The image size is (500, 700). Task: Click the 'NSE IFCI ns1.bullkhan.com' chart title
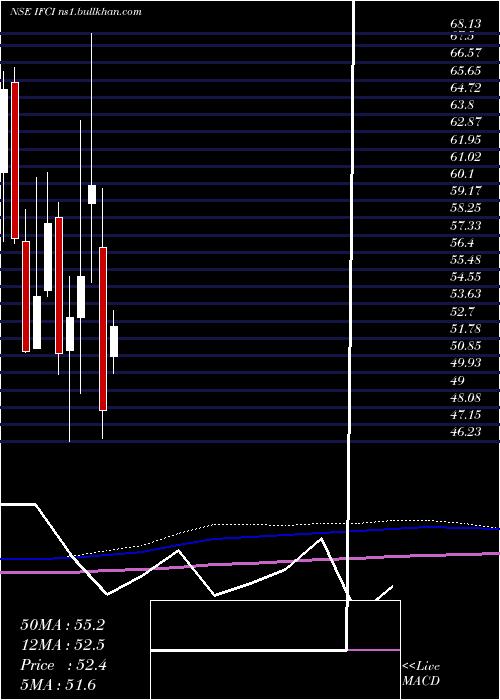pyautogui.click(x=75, y=12)
